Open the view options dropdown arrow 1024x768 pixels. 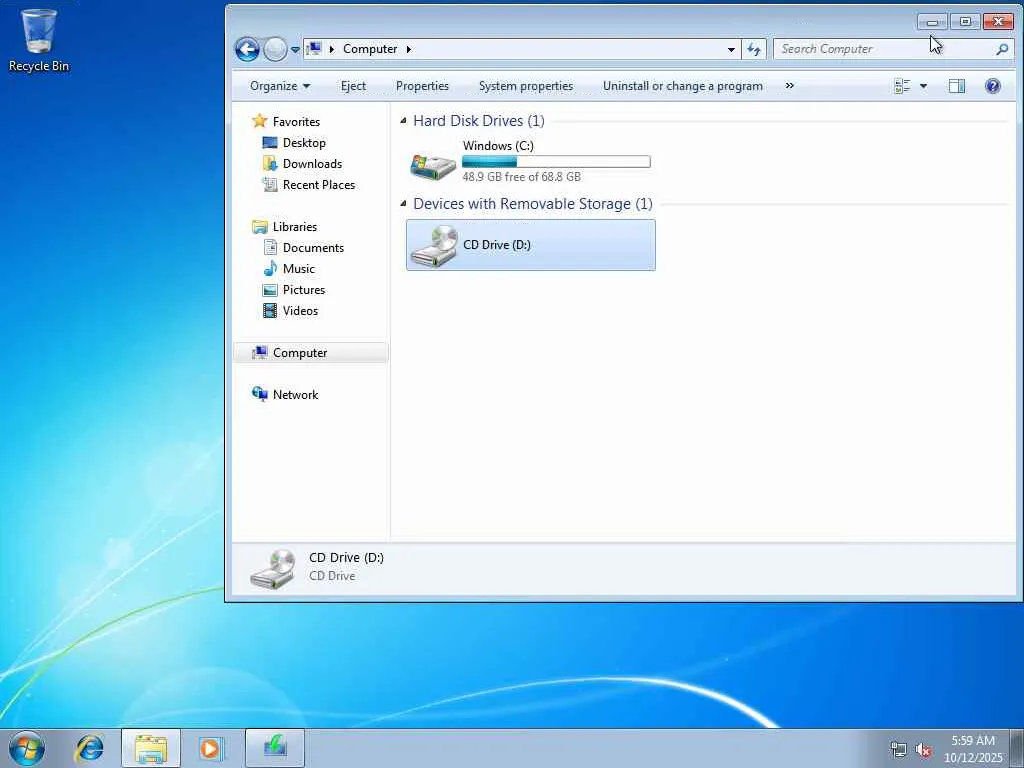923,86
